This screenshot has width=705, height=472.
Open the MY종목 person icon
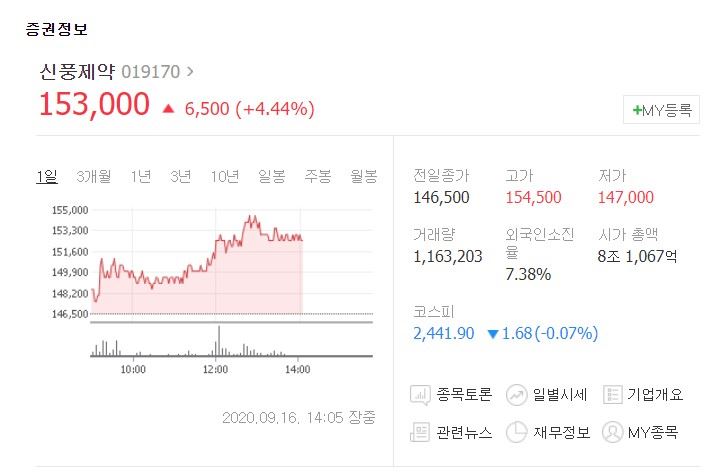(612, 432)
